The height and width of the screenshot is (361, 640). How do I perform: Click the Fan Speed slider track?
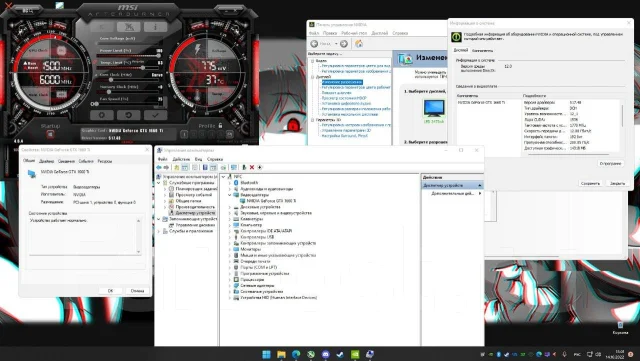click(127, 104)
